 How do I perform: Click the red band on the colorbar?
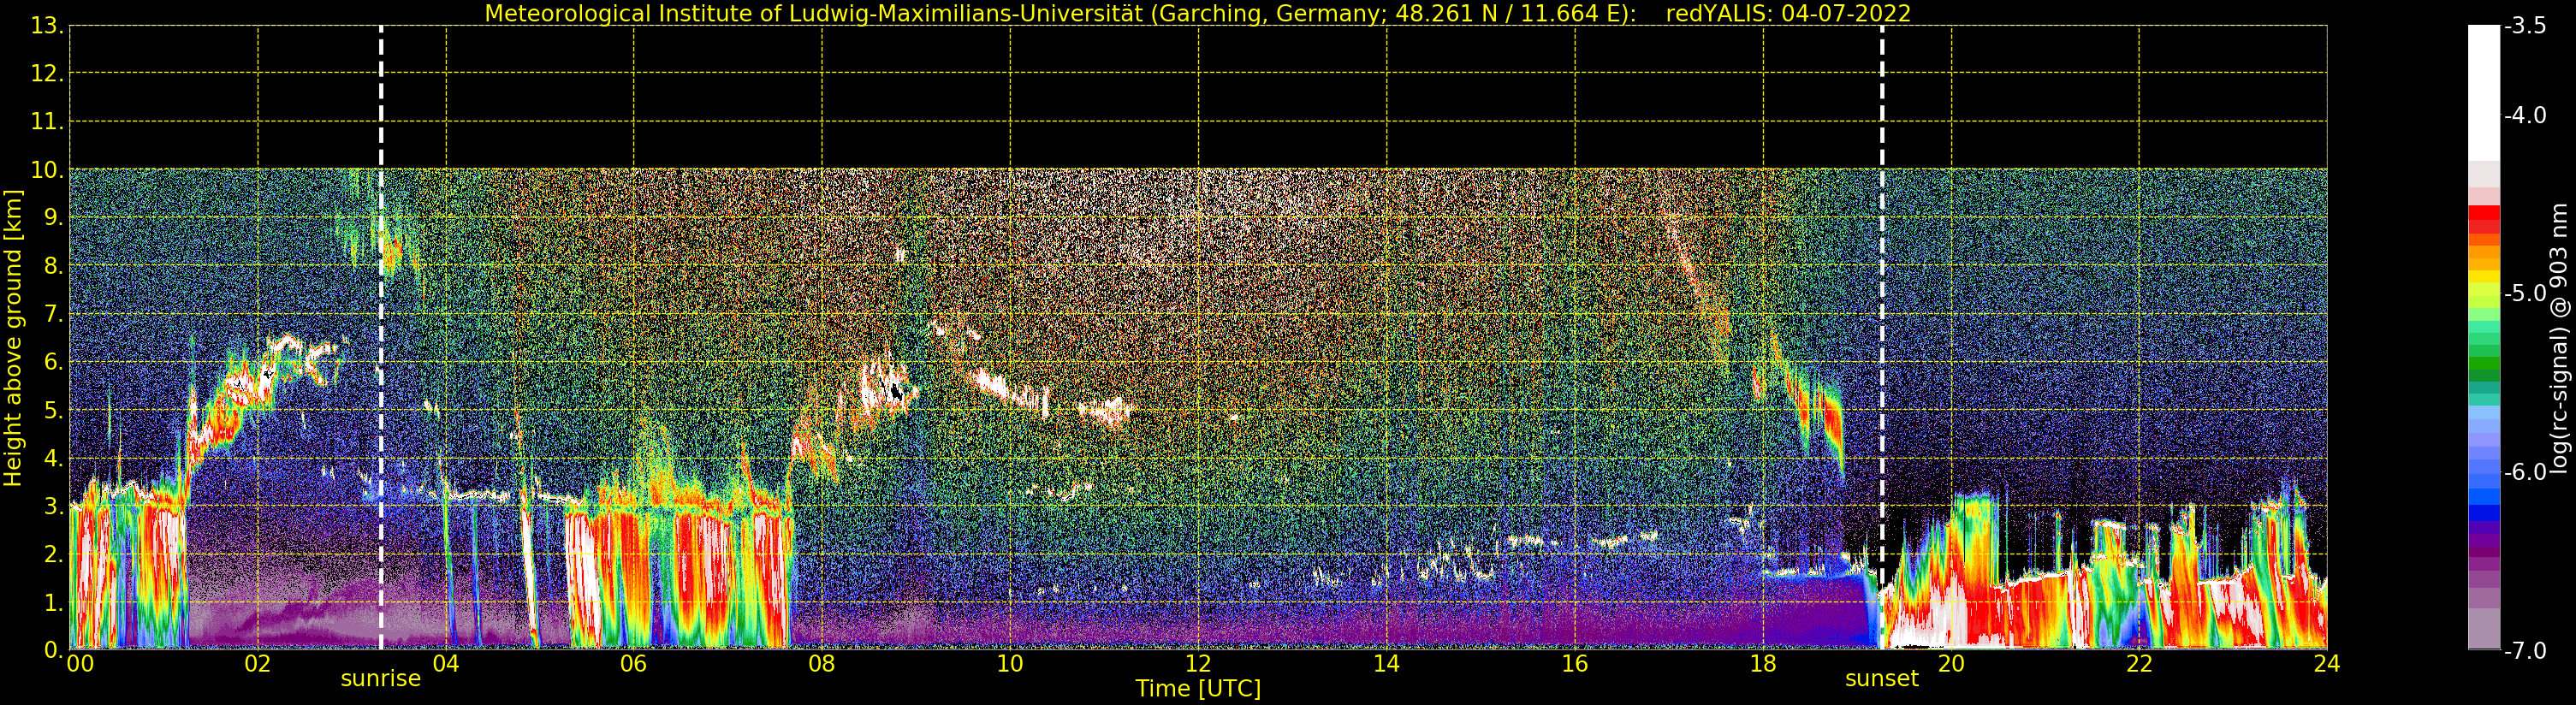[2484, 218]
